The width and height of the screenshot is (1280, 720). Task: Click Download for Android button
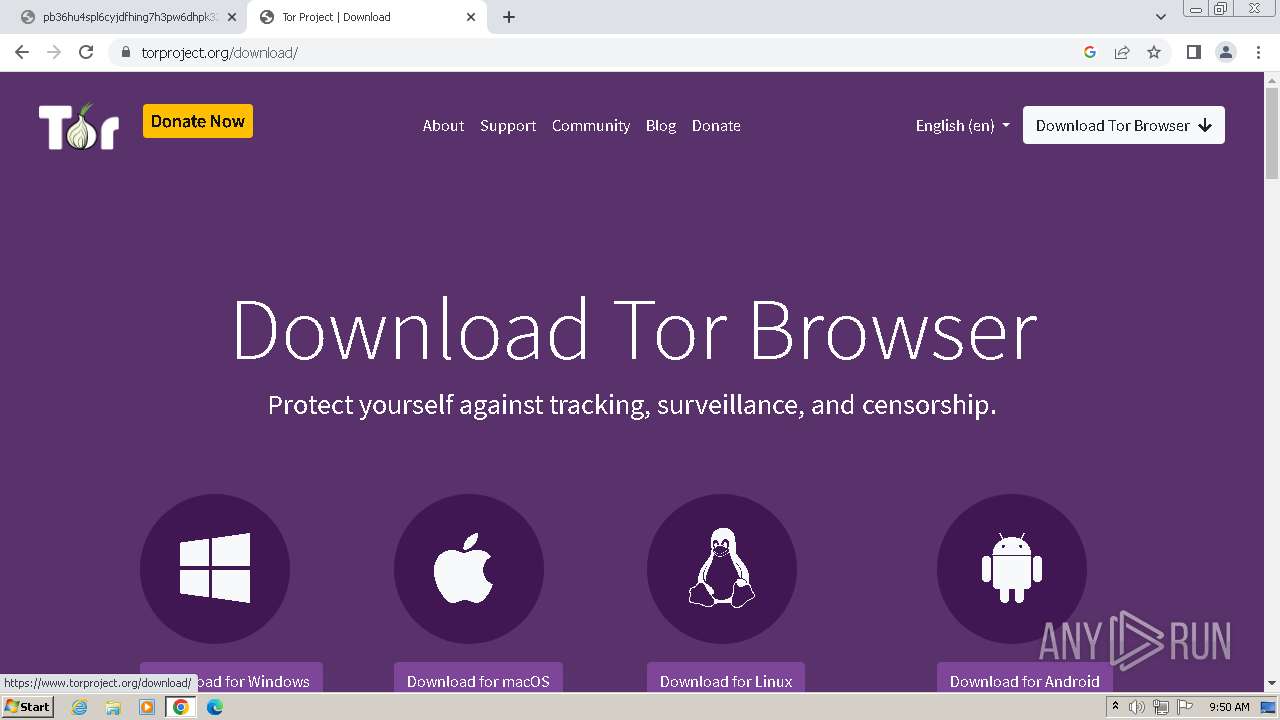point(1025,677)
